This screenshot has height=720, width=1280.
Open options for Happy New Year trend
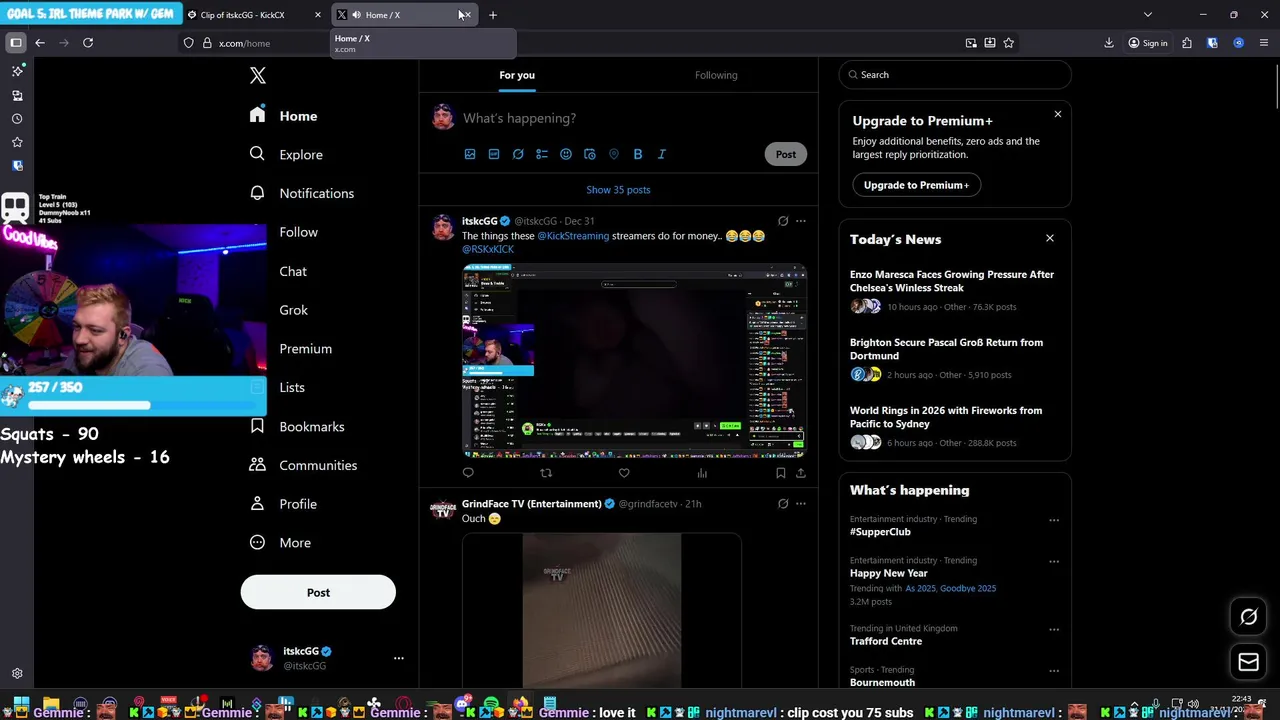coord(1054,562)
